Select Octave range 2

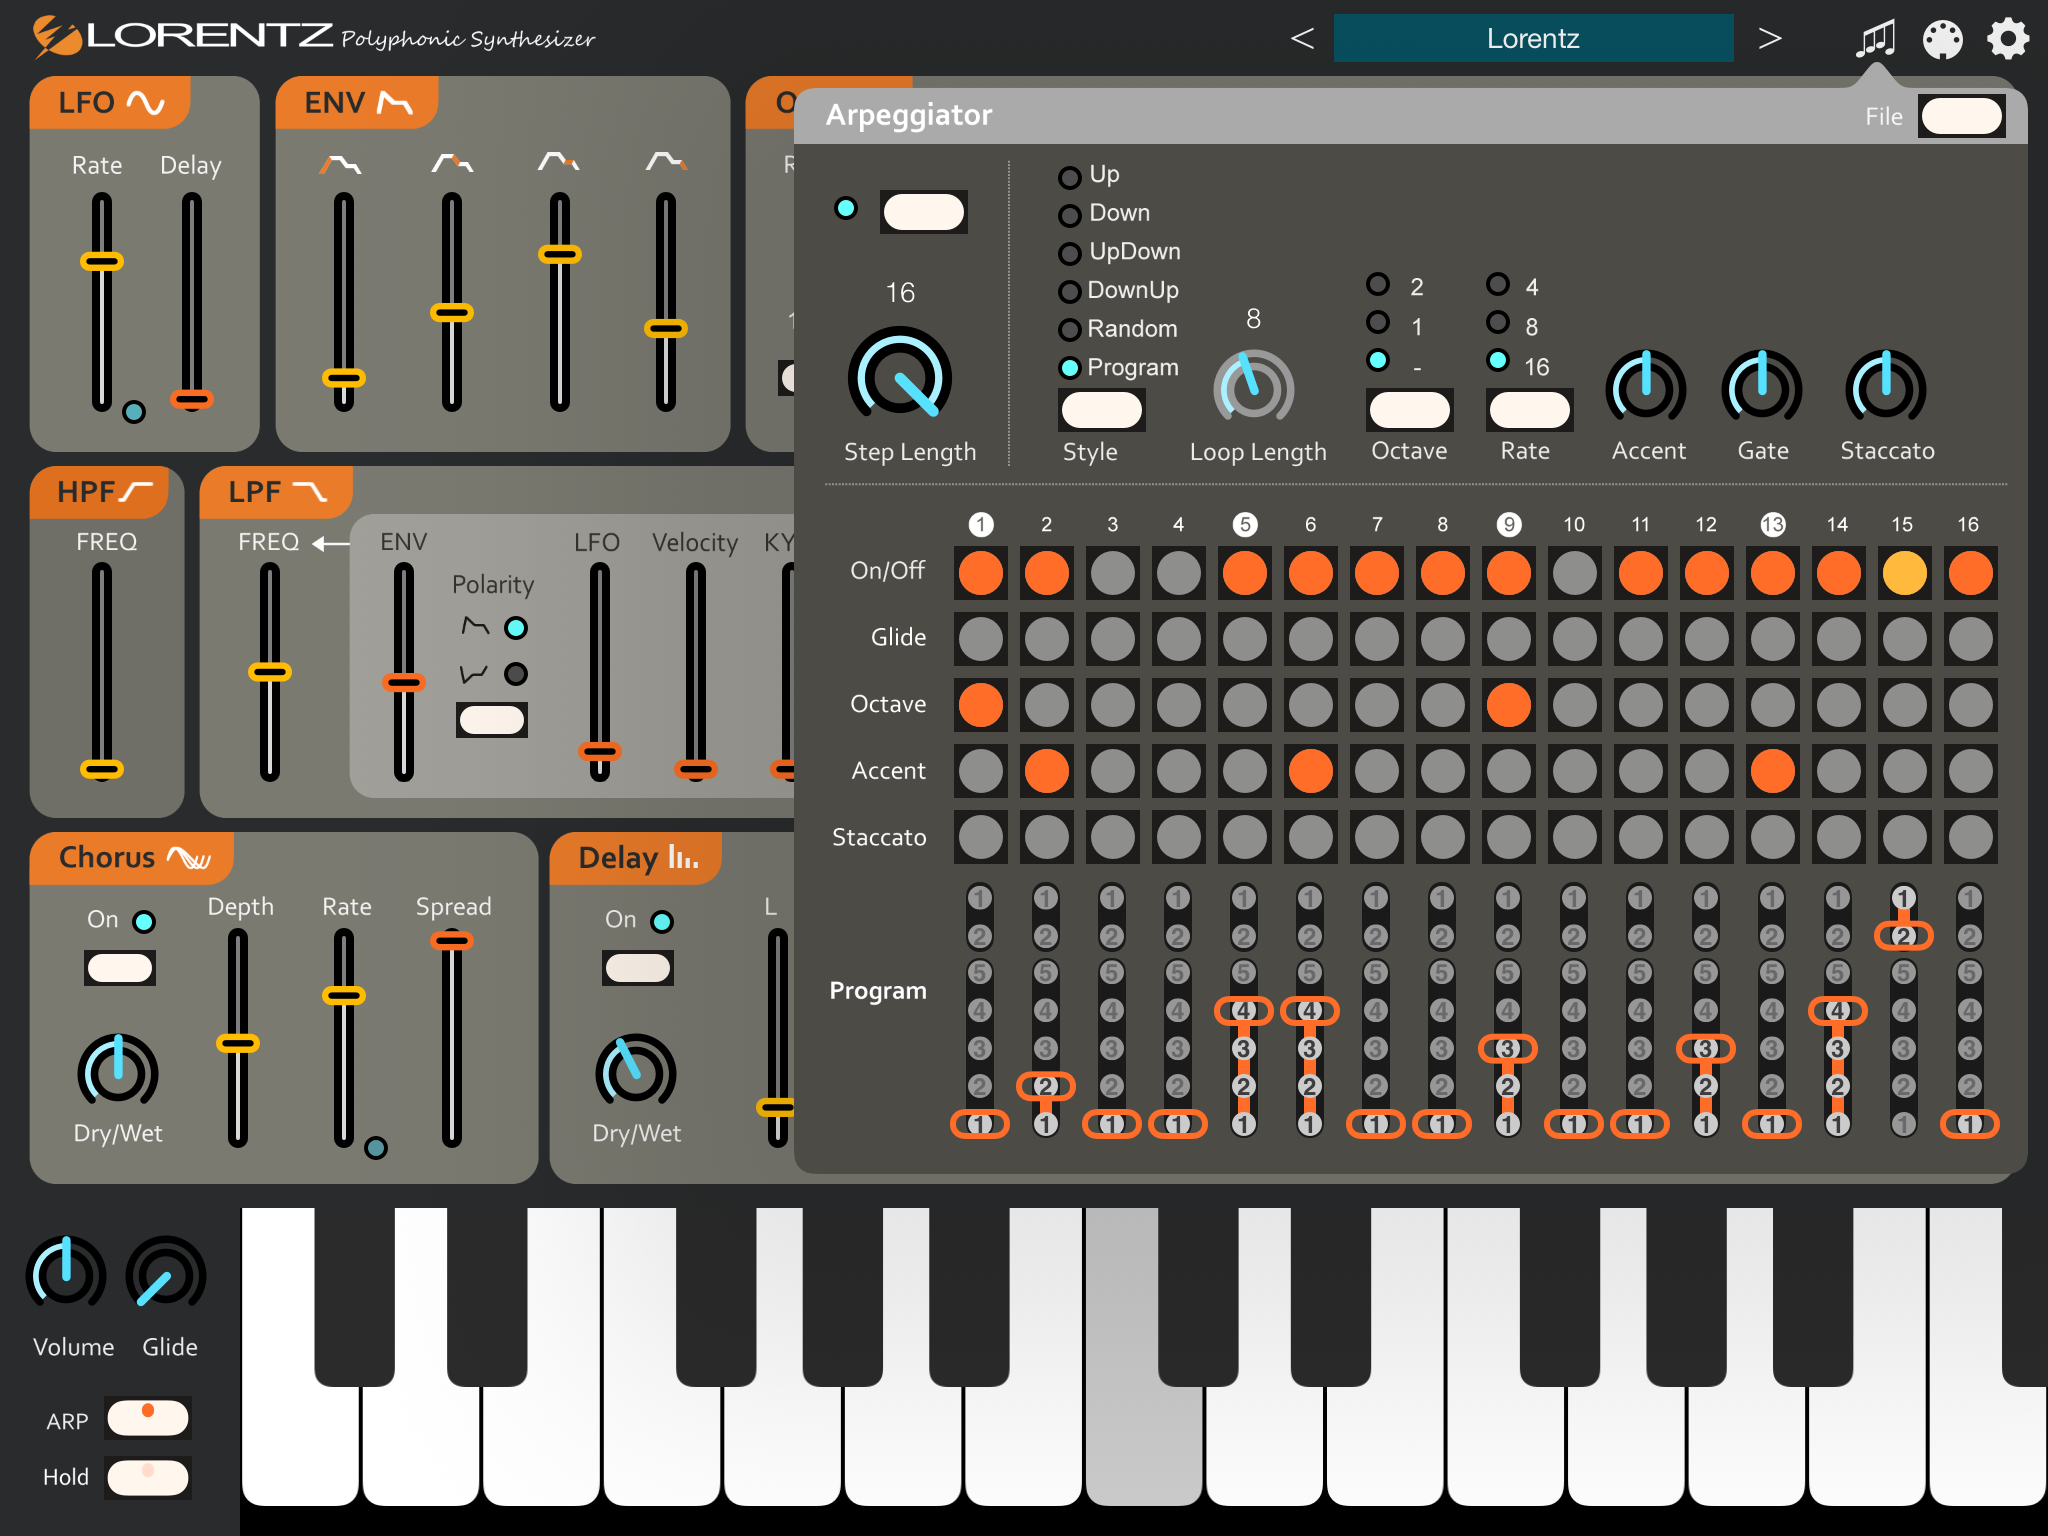[x=1378, y=284]
